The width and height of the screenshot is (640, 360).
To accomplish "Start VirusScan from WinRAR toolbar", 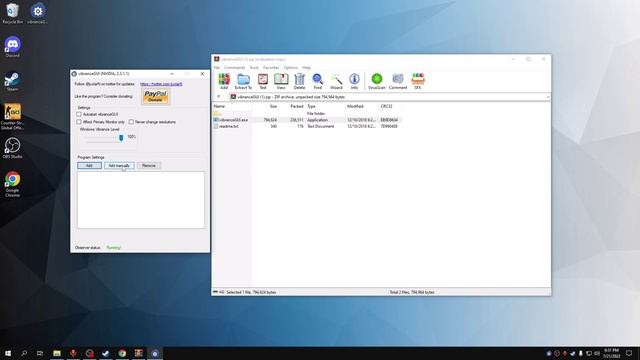I will (x=376, y=81).
